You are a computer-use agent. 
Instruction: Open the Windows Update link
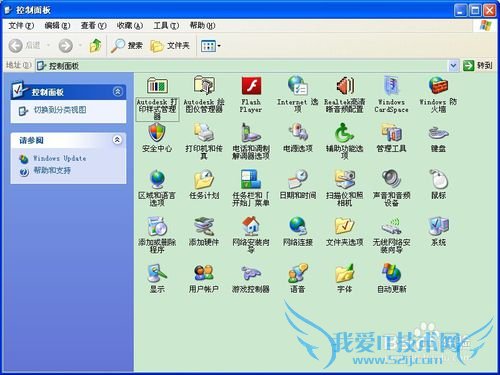[x=60, y=158]
